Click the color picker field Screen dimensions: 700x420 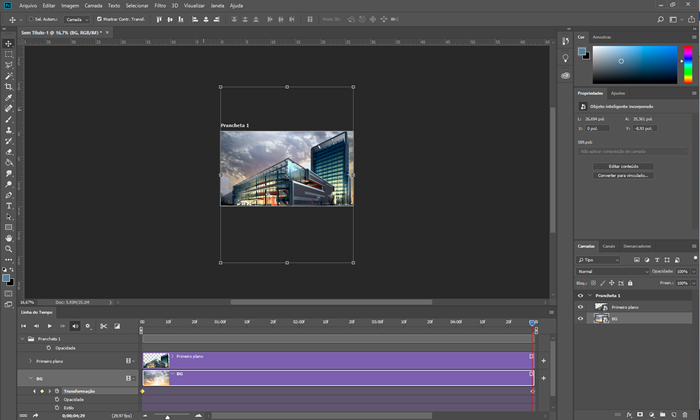pyautogui.click(x=634, y=65)
